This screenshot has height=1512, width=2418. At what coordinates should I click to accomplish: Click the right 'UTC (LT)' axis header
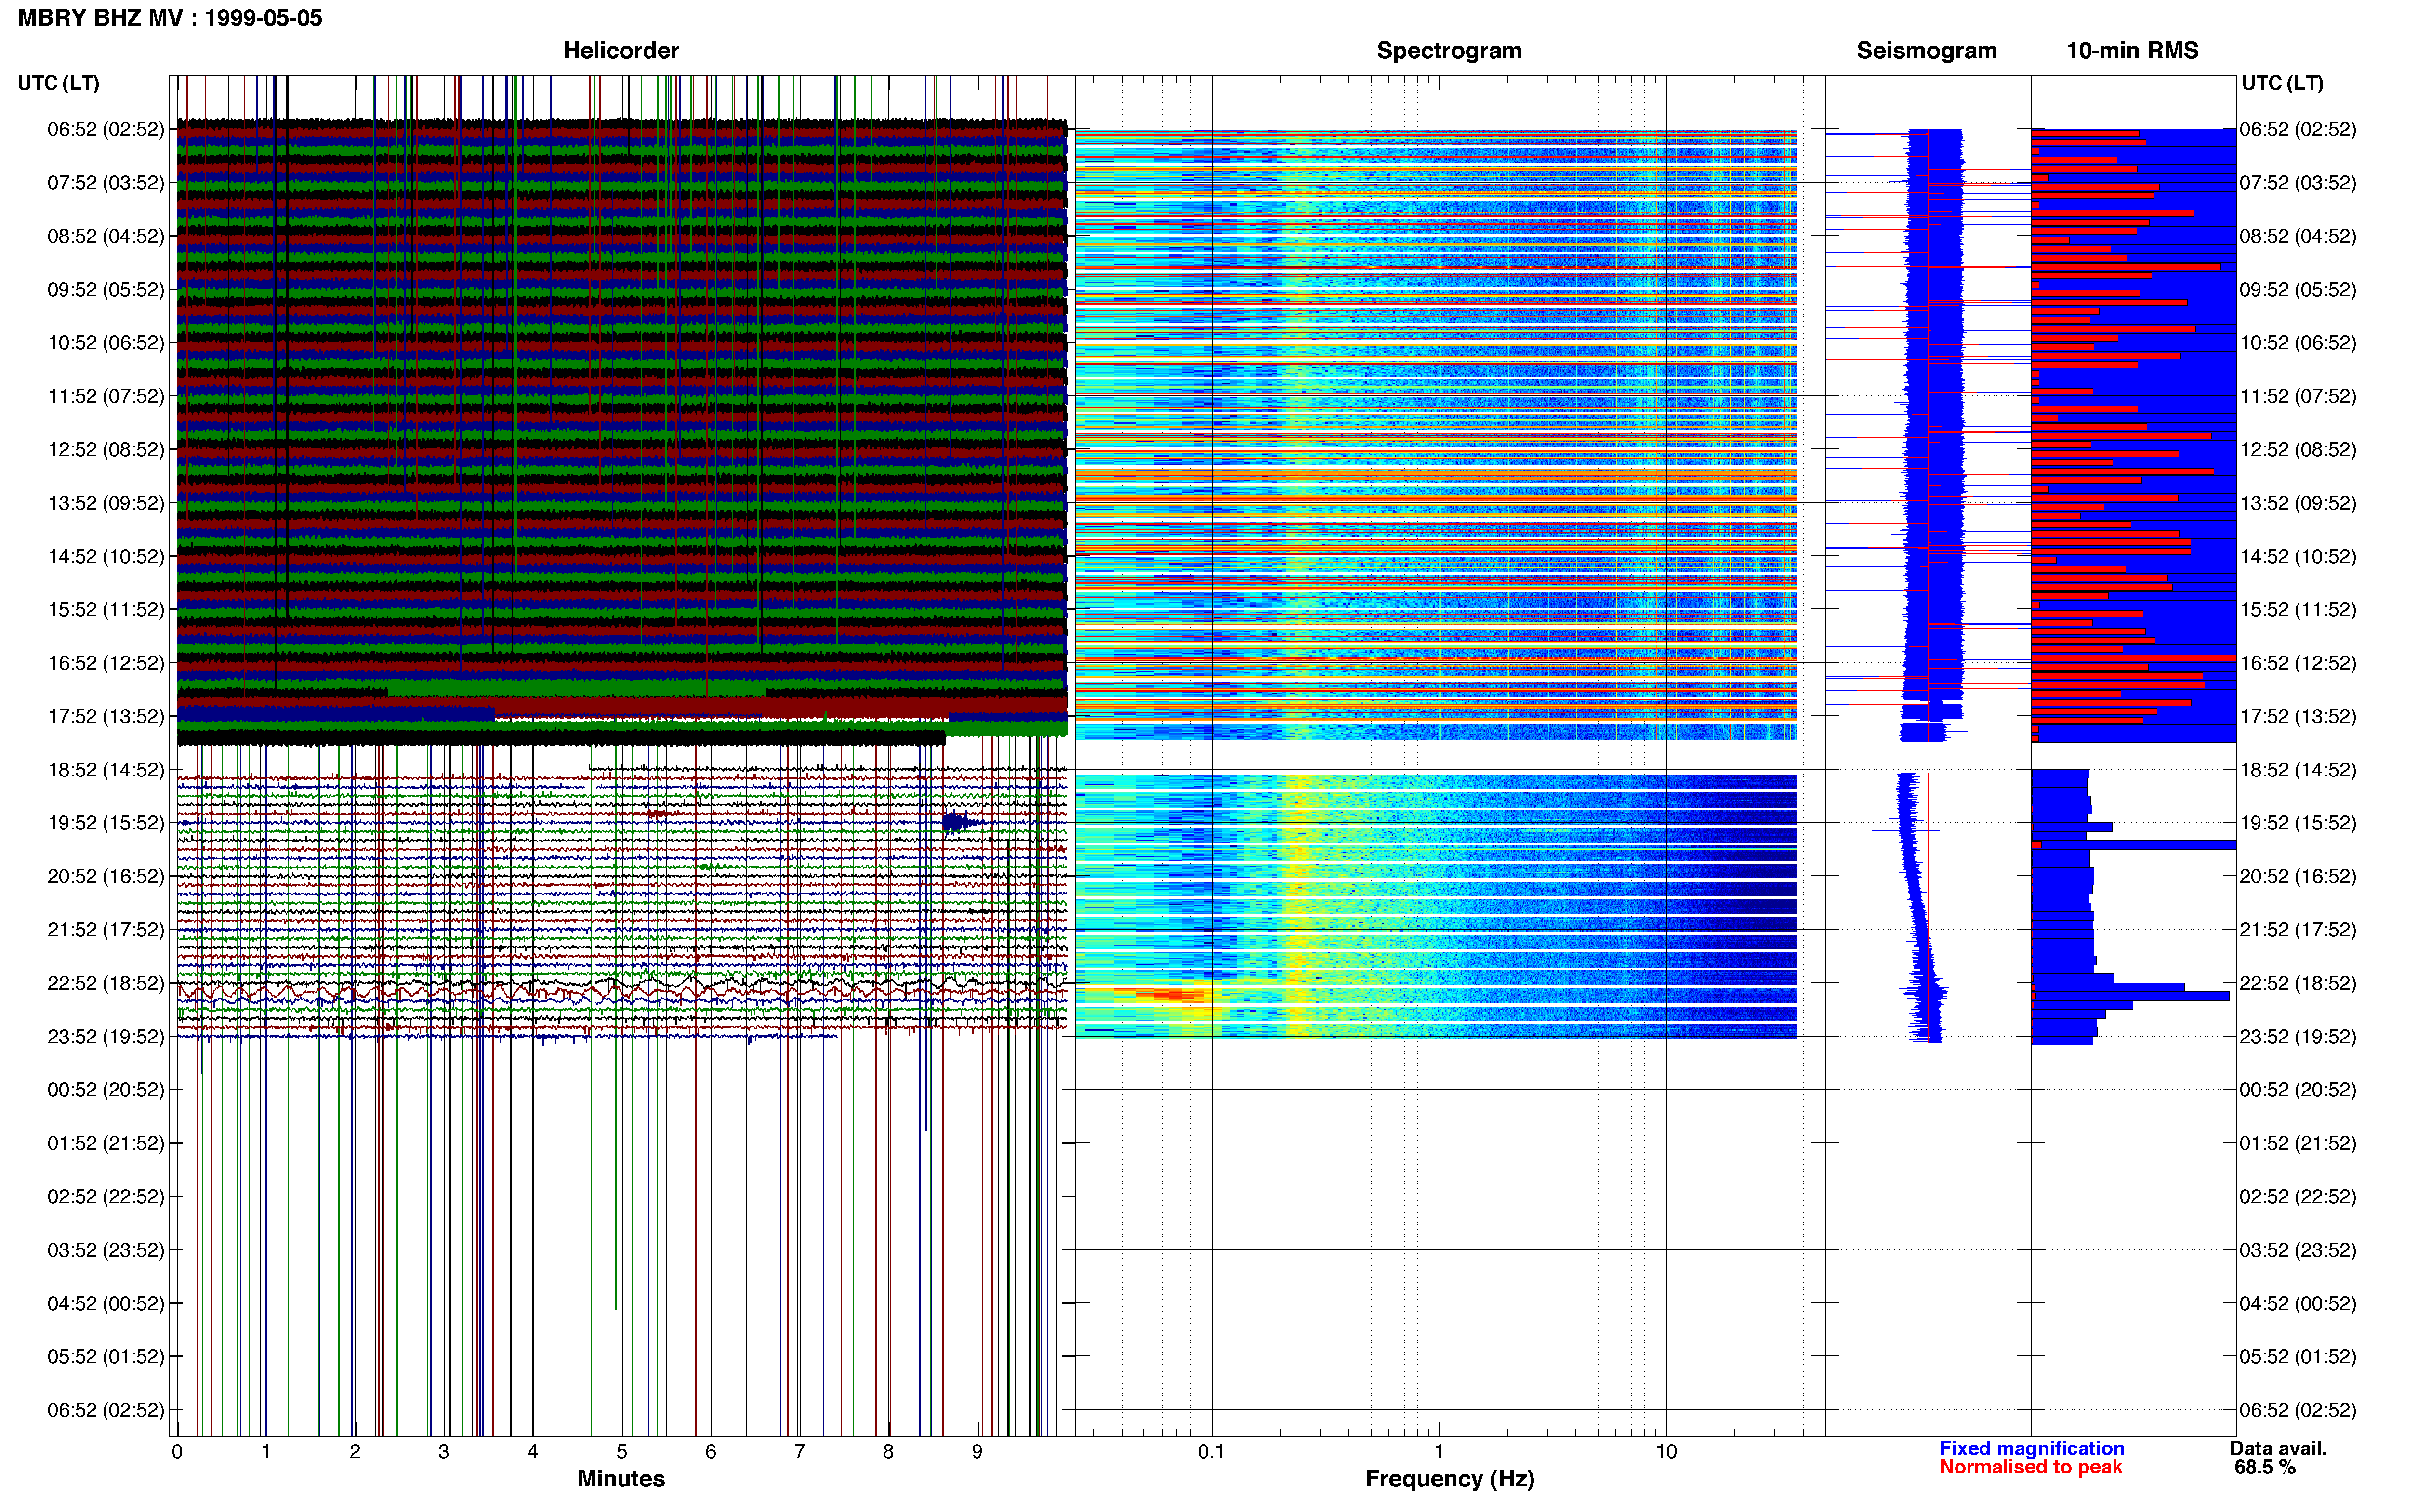pyautogui.click(x=2282, y=82)
